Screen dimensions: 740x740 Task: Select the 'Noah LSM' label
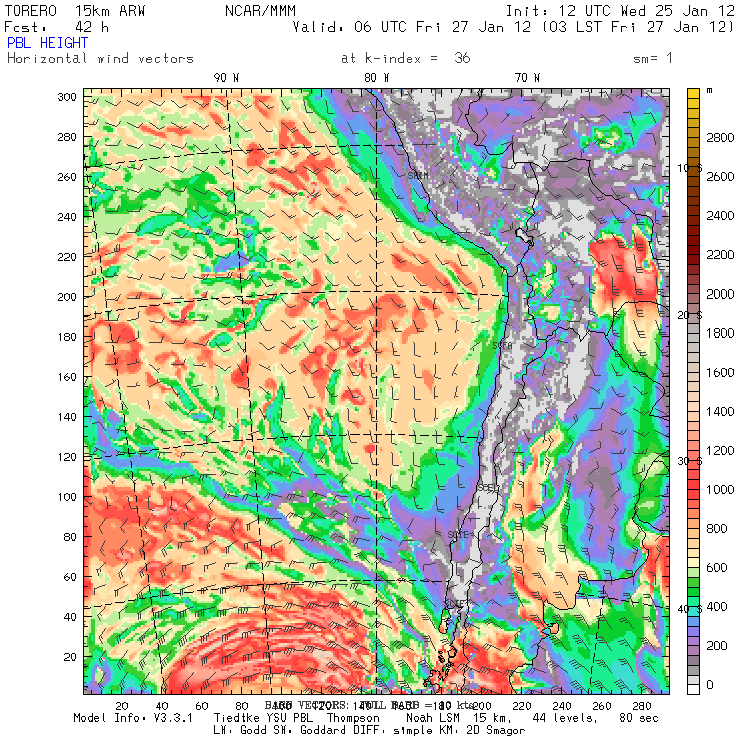click(433, 718)
